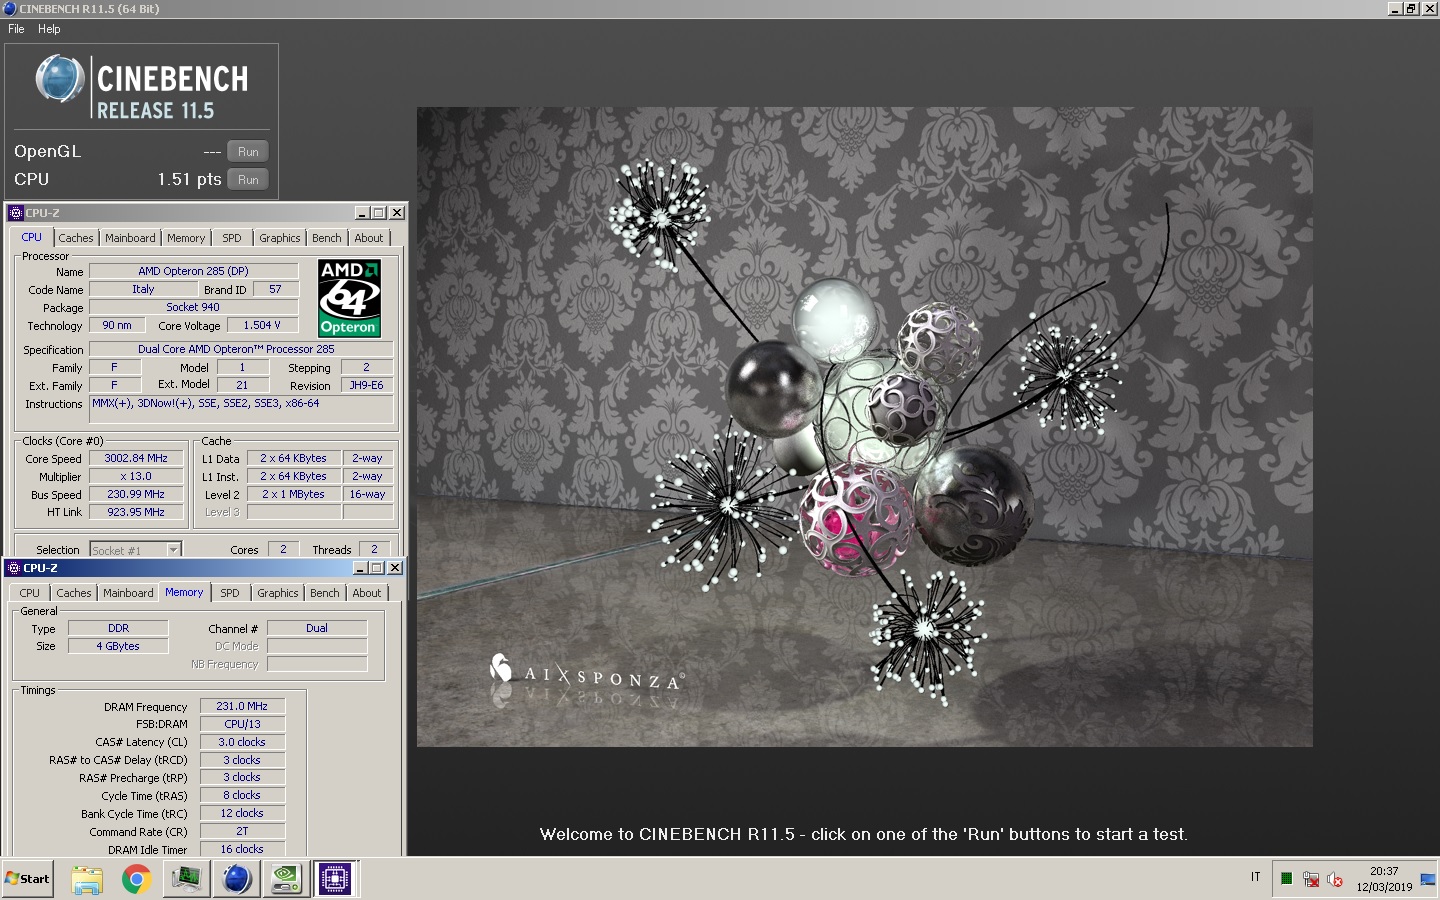Click the memory size 4 GBytes
The height and width of the screenshot is (900, 1440).
pos(118,646)
